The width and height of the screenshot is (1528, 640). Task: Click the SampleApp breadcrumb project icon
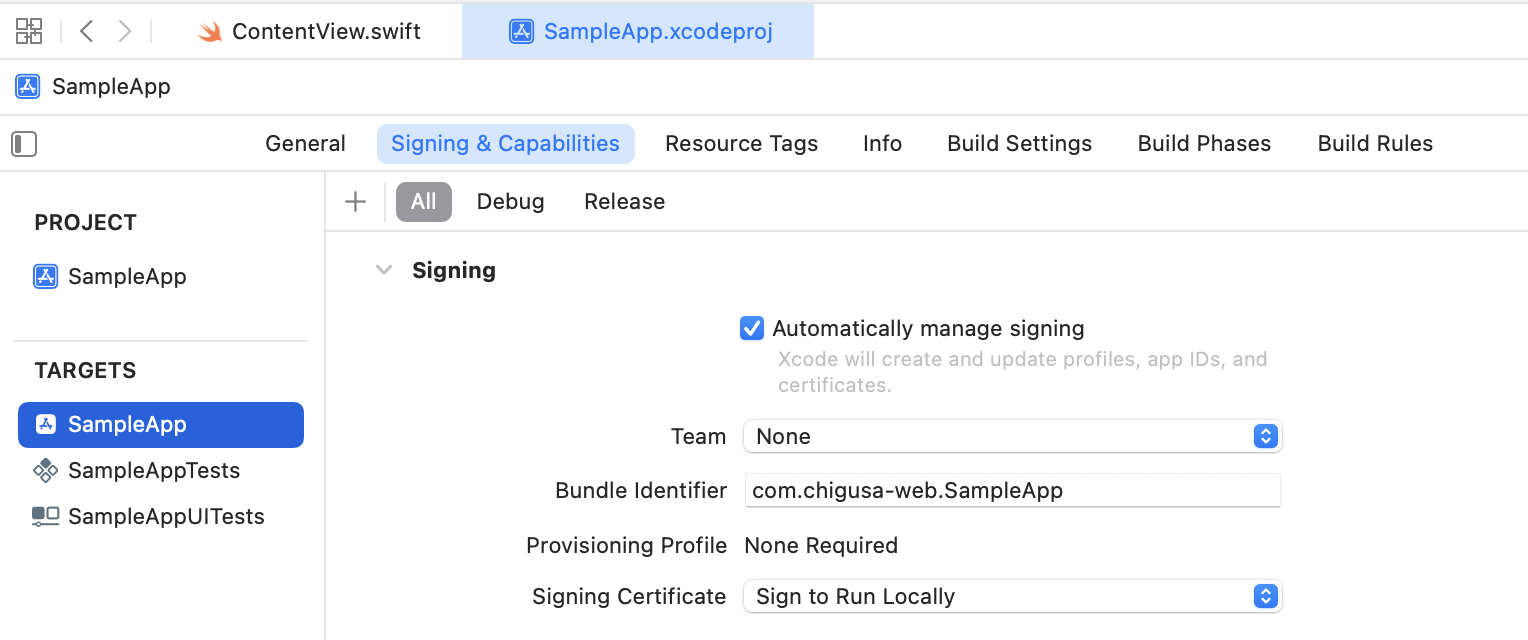point(28,87)
